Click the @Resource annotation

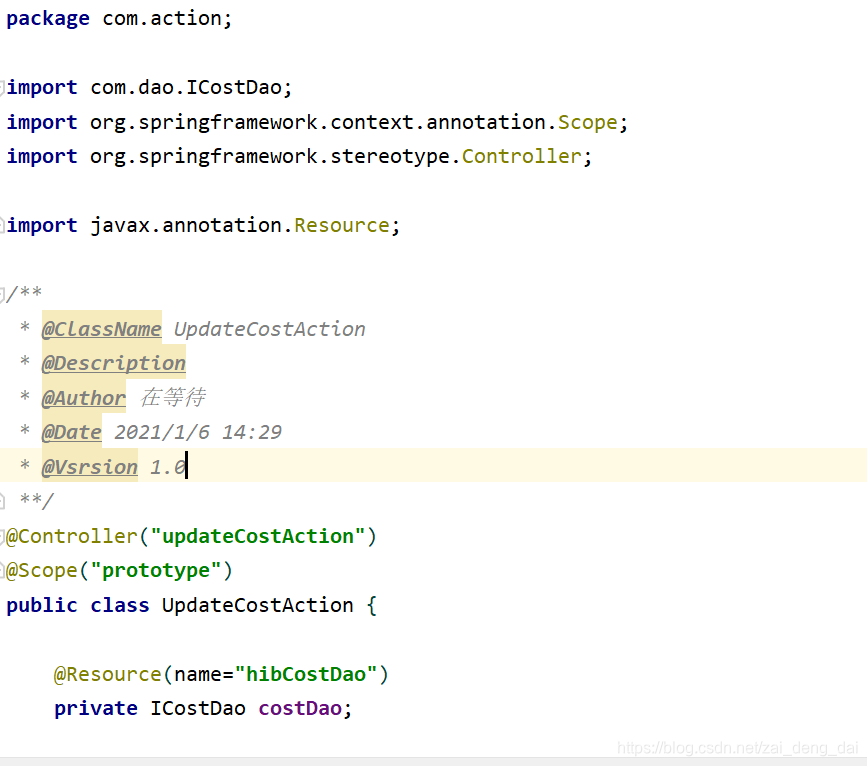[x=108, y=674]
